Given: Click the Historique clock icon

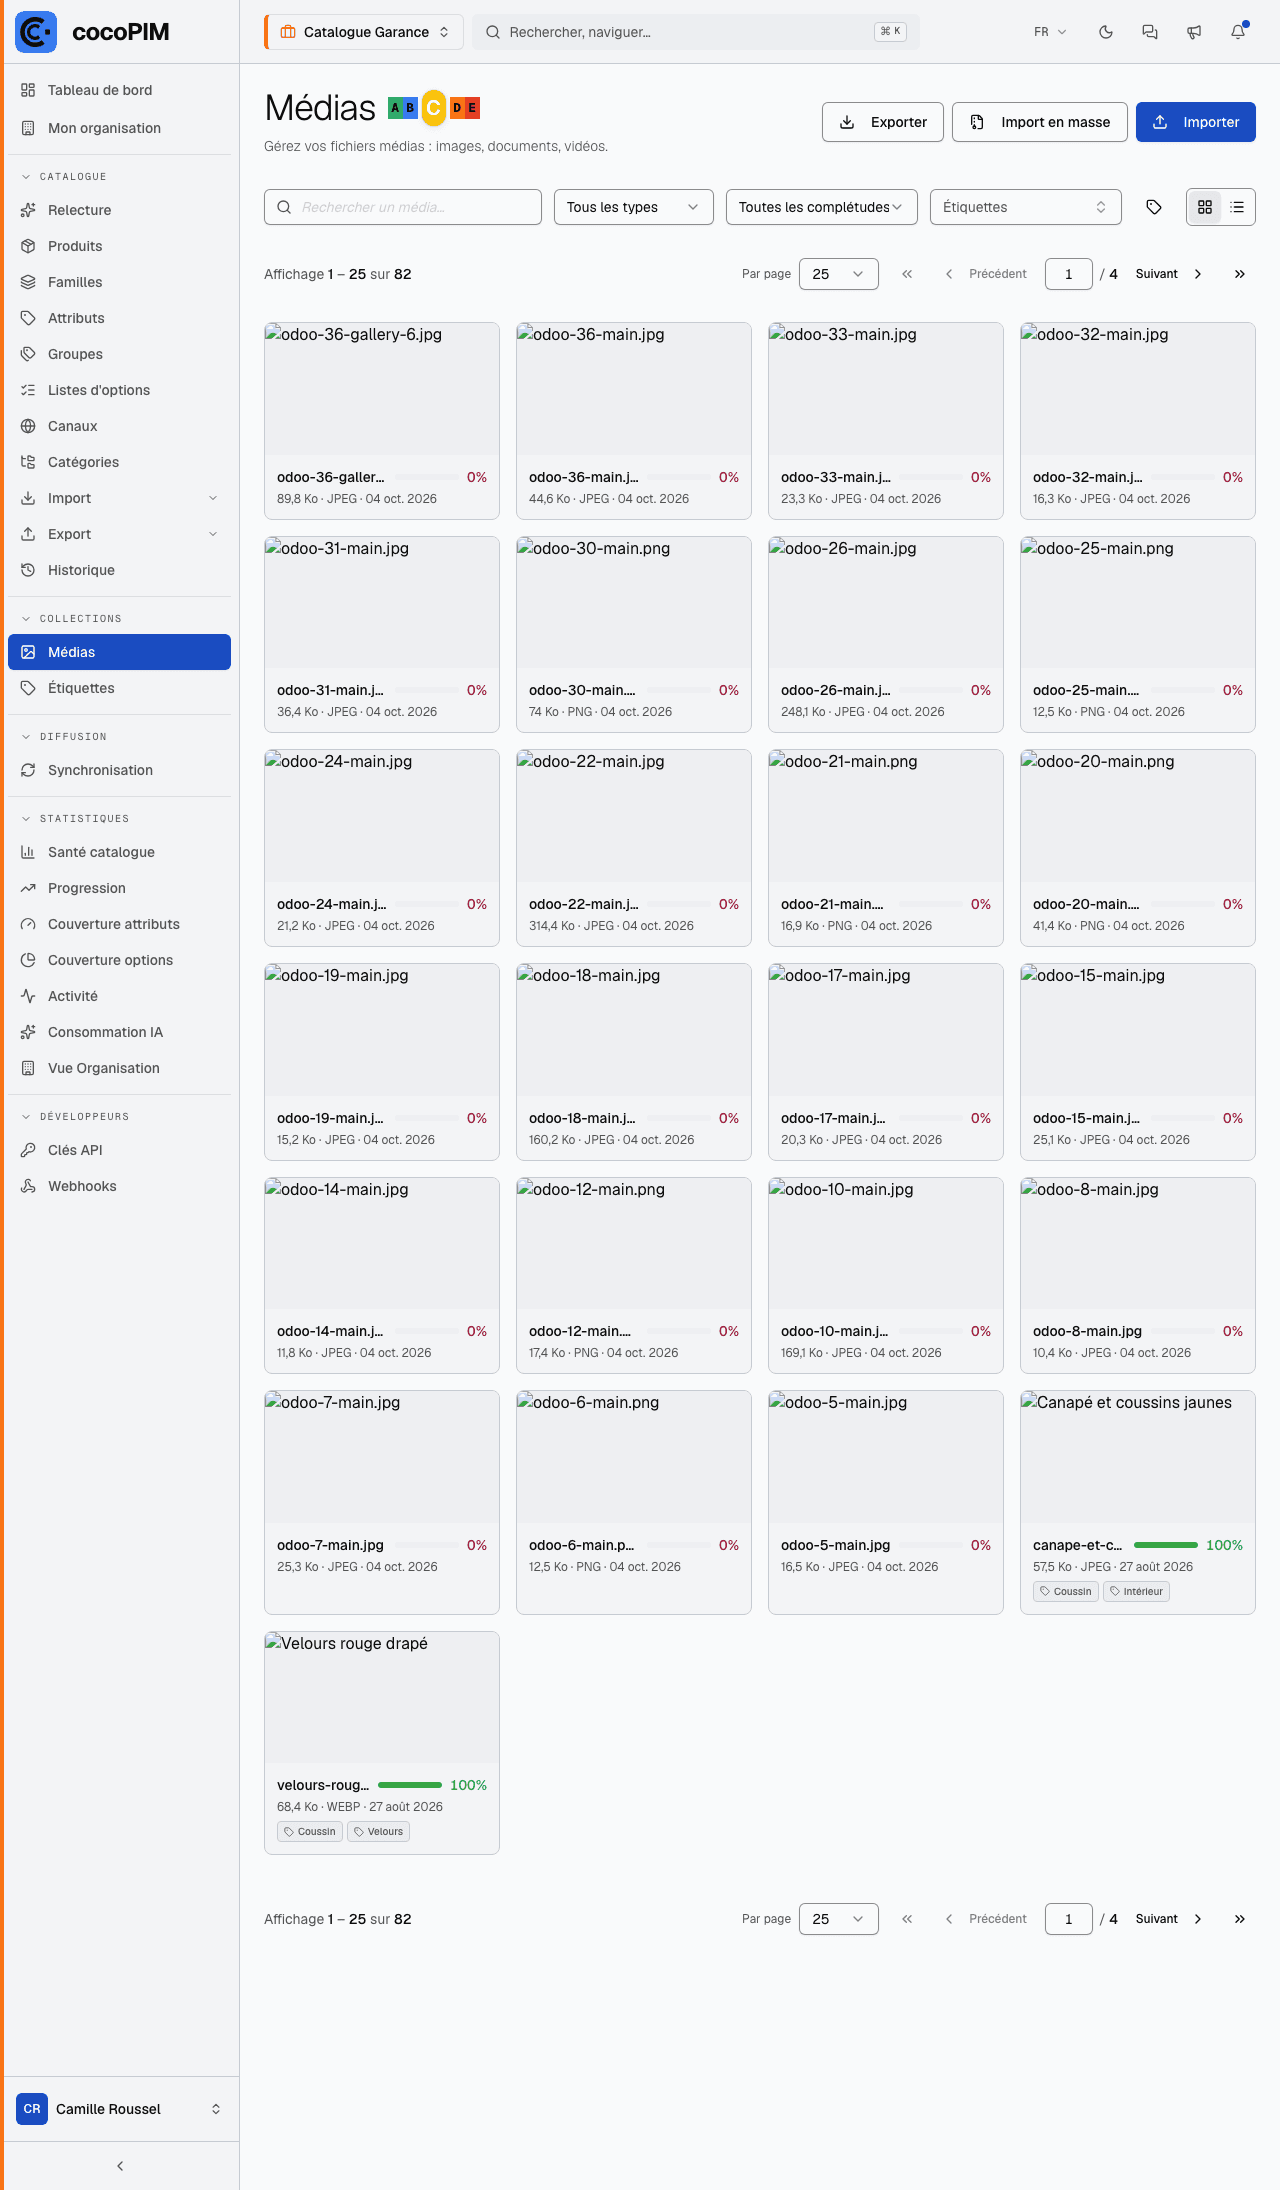Looking at the screenshot, I should [x=28, y=570].
